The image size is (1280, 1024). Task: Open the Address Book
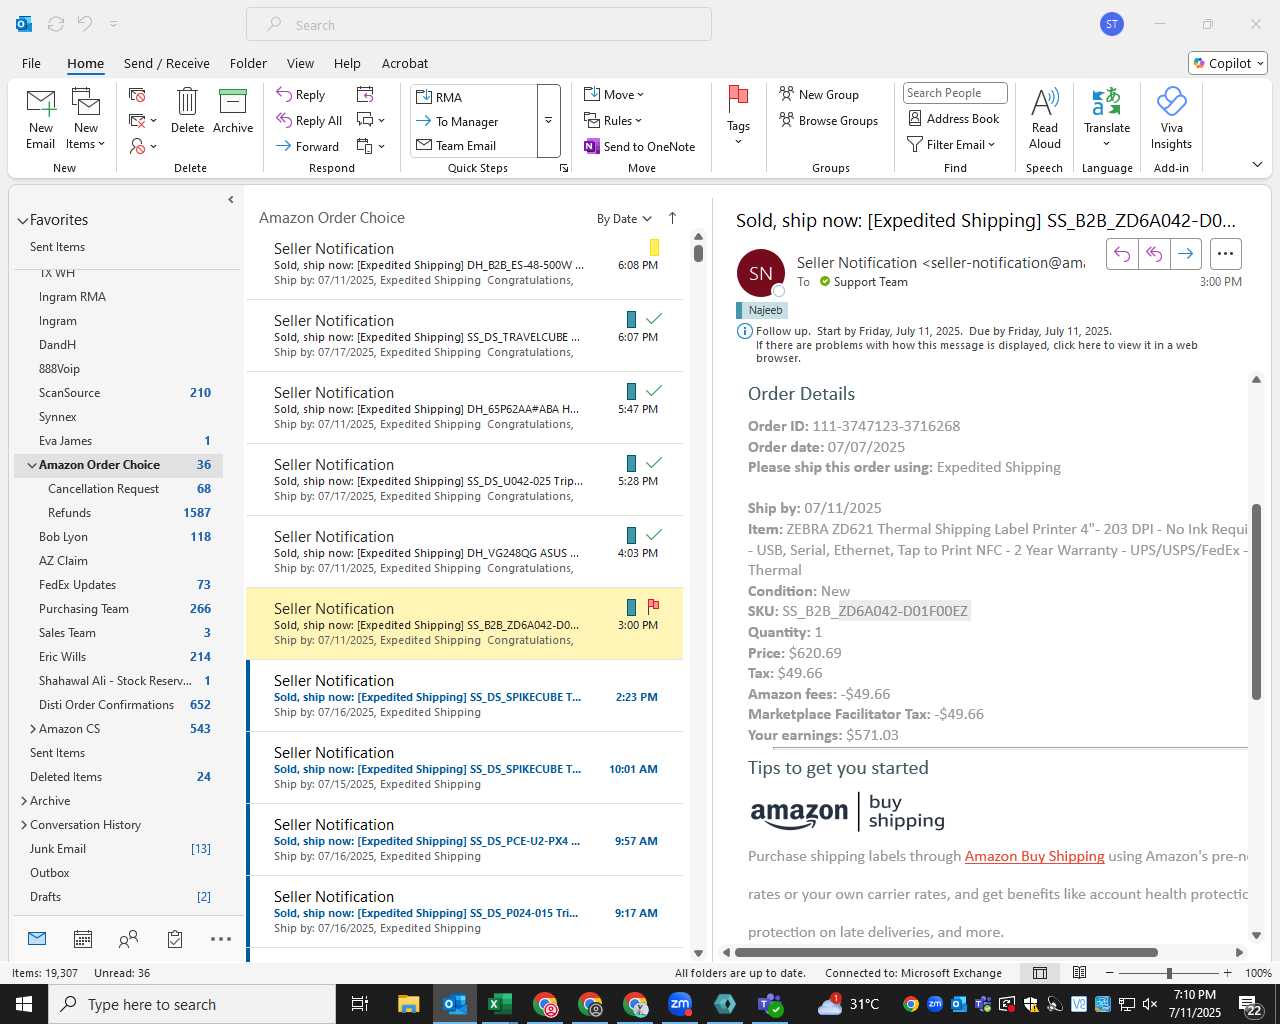click(x=954, y=118)
